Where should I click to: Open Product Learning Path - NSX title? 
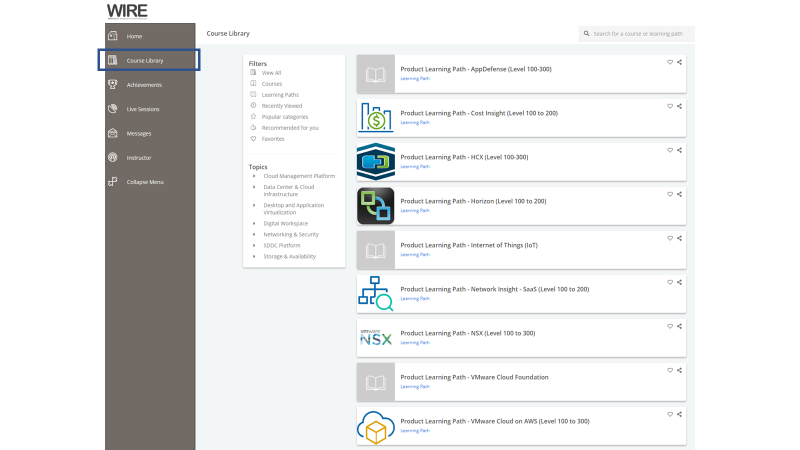(467, 333)
